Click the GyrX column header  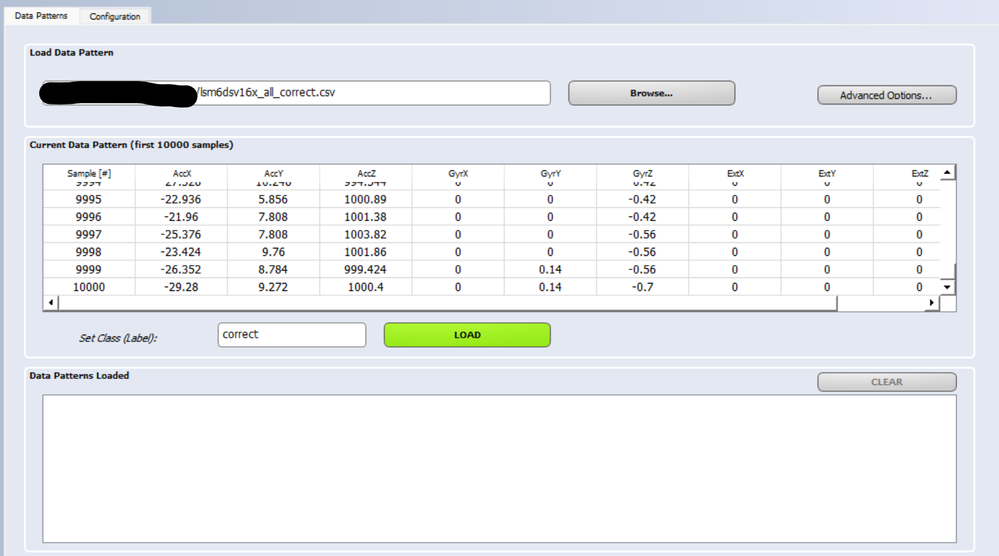coord(458,173)
